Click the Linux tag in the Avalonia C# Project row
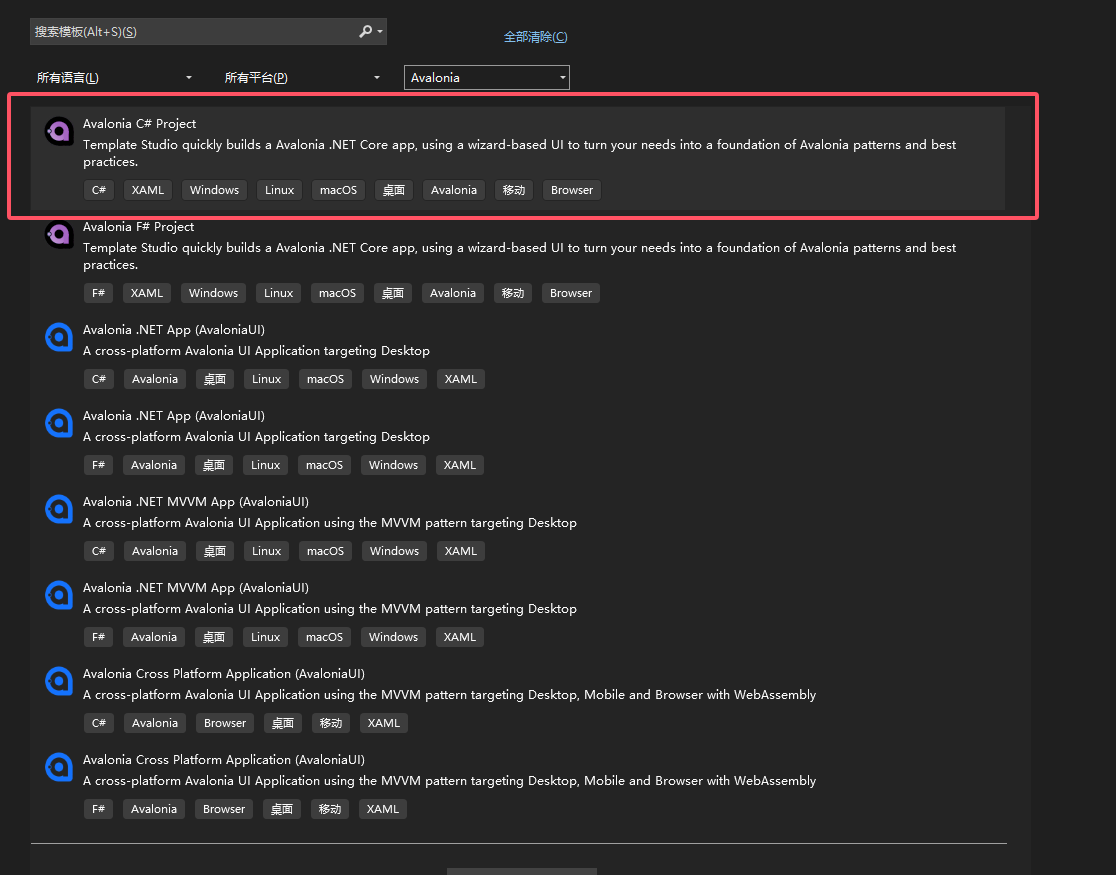Image resolution: width=1116 pixels, height=875 pixels. tap(280, 190)
